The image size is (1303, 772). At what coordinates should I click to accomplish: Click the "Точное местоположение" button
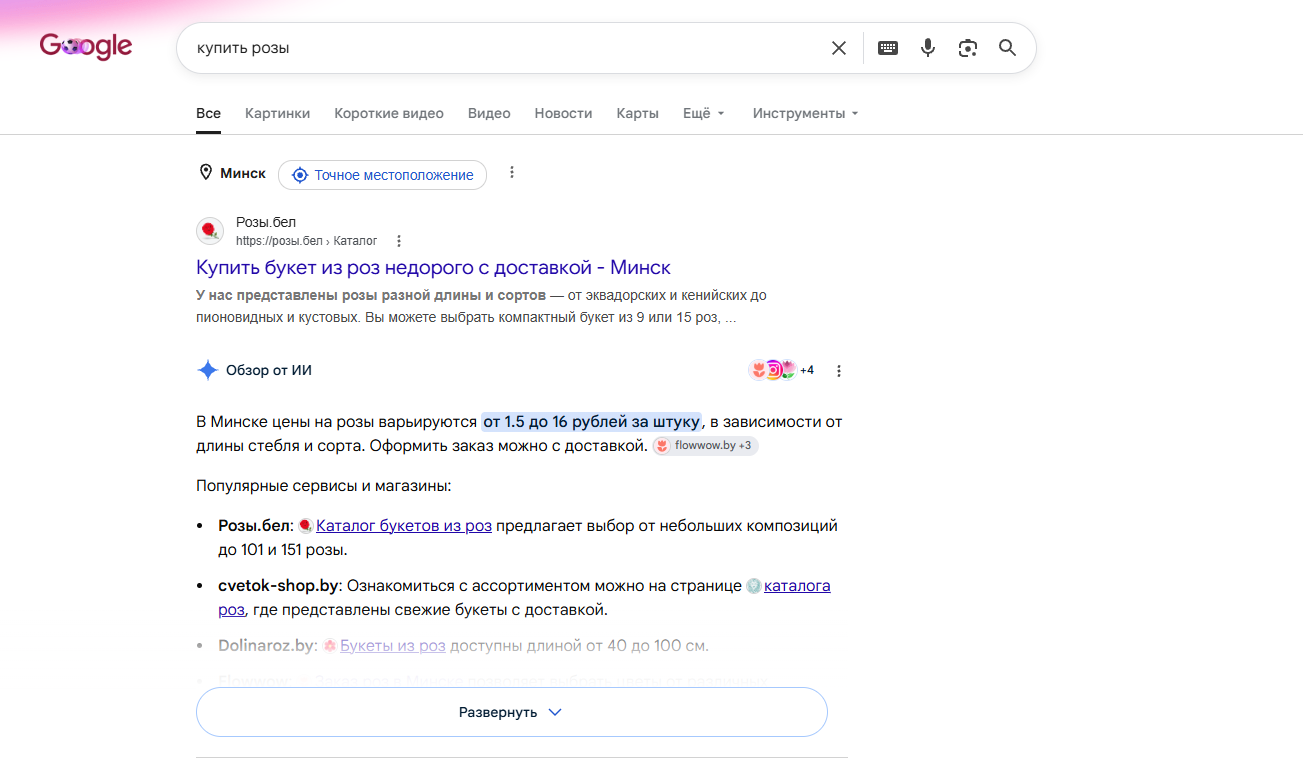click(x=382, y=175)
